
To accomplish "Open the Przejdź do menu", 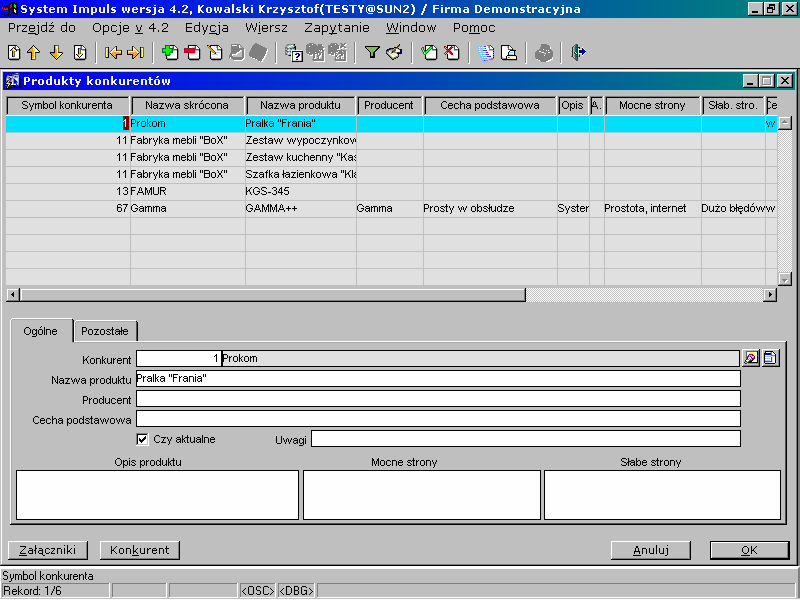I will [42, 28].
